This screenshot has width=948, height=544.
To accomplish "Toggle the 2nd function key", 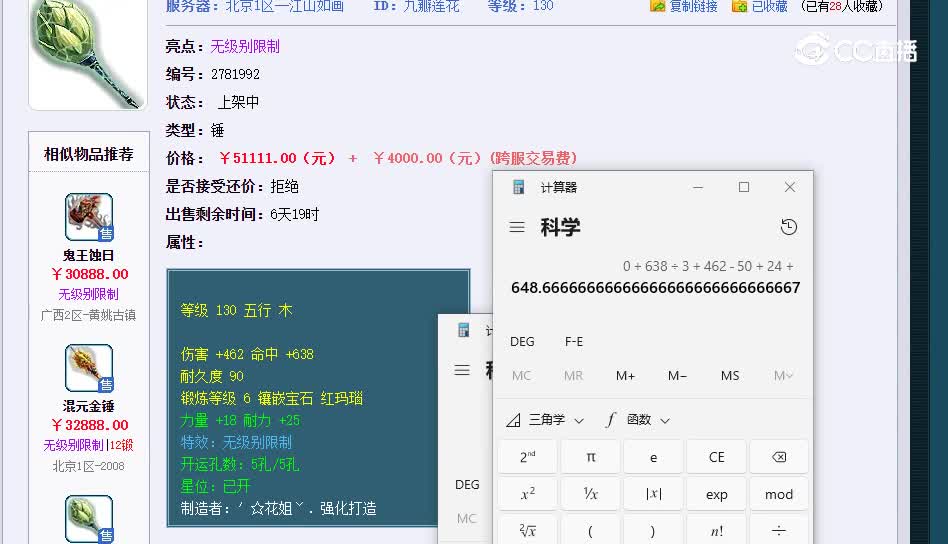I will 527,457.
